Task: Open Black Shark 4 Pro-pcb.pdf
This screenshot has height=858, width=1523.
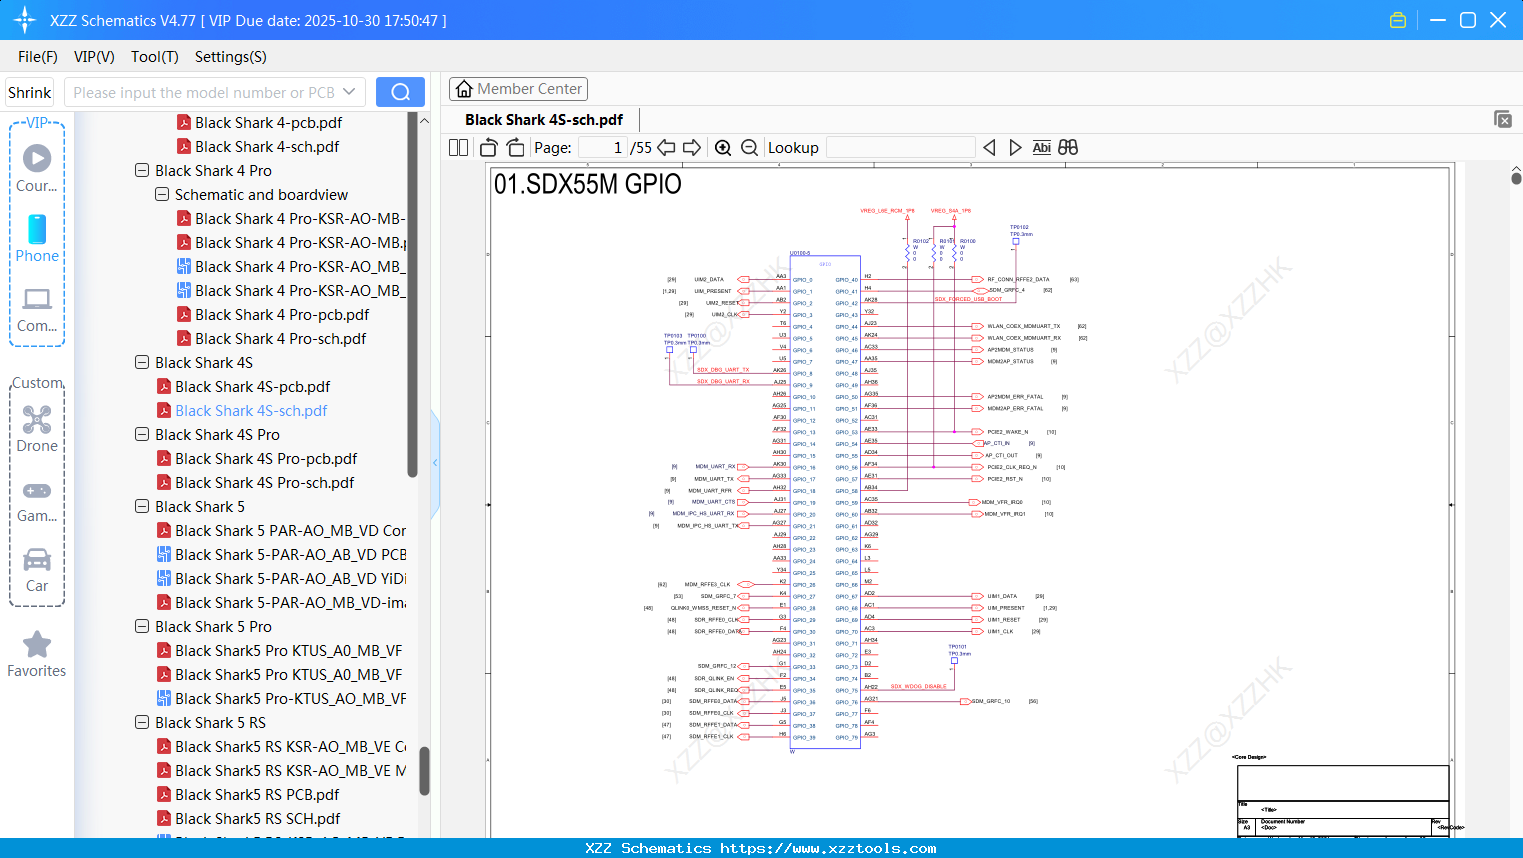Action: (x=282, y=314)
